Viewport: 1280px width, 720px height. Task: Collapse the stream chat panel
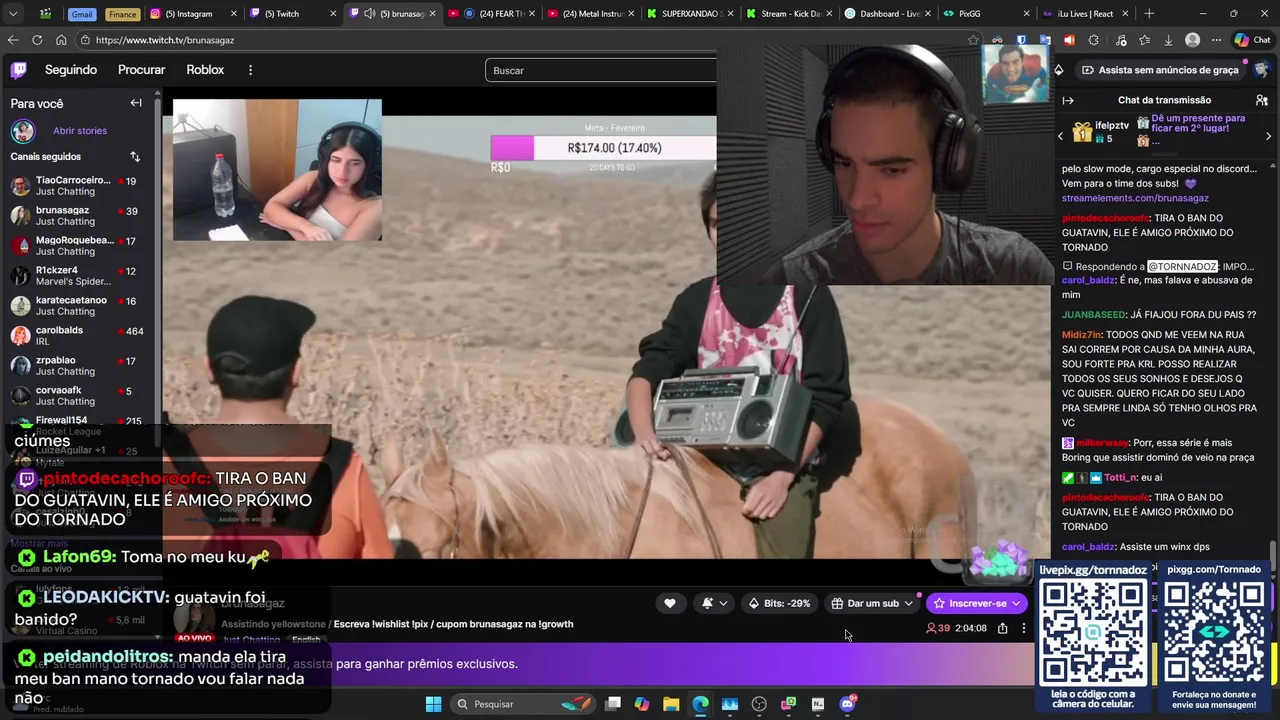[x=1068, y=100]
